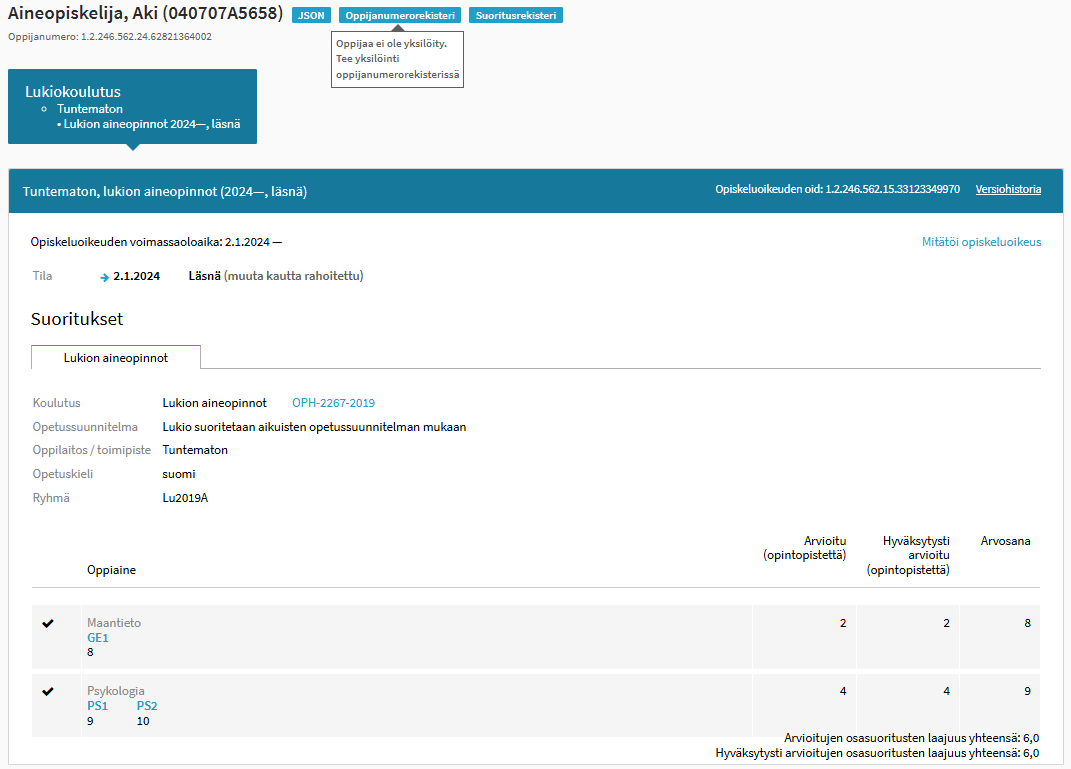Open the Oppijanumerorekisteri link button
Screen dimensions: 1071x769
(x=400, y=16)
